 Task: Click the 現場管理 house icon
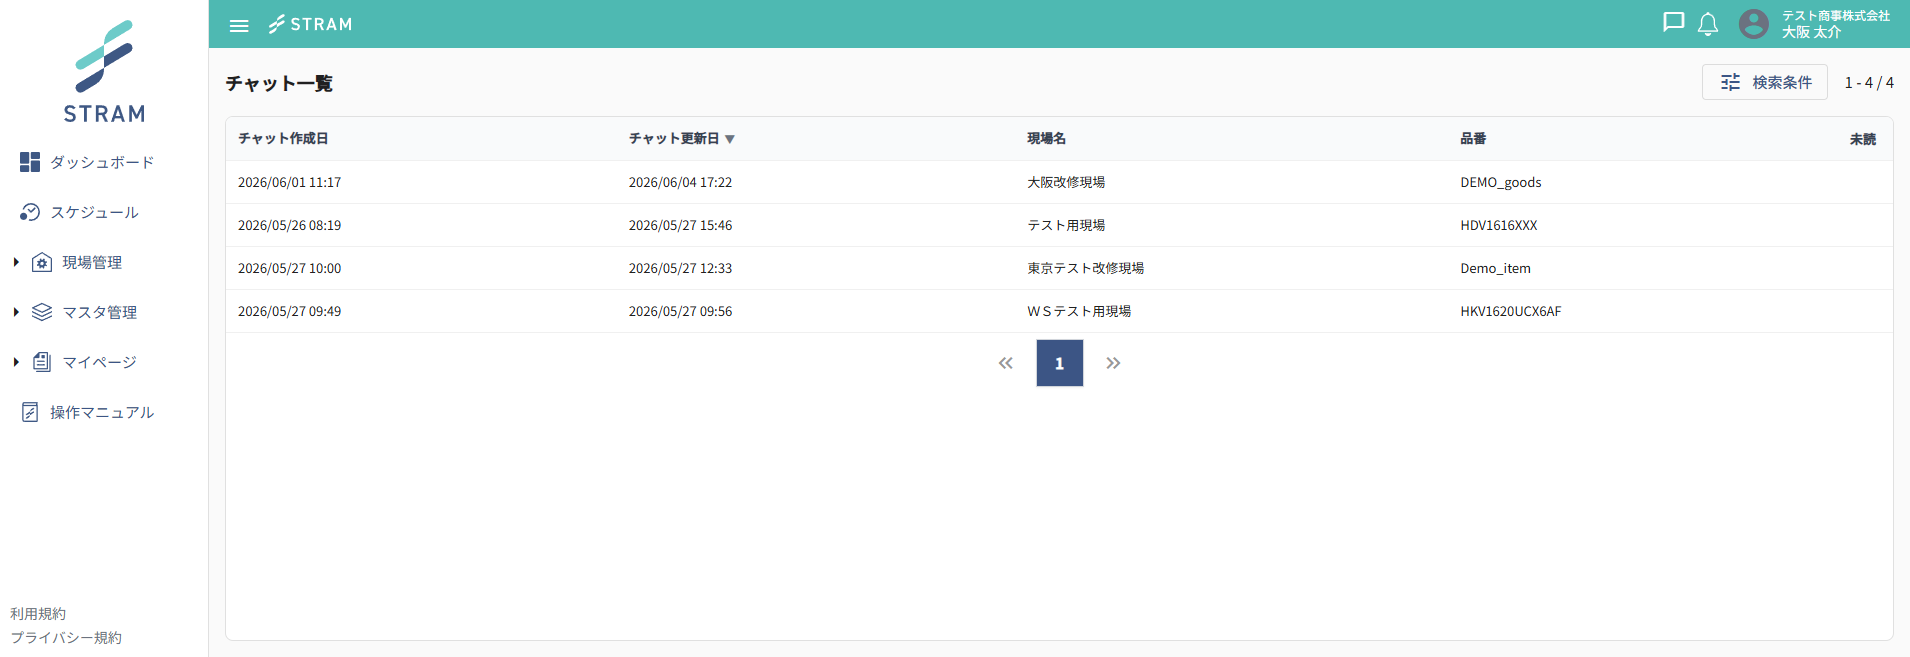(42, 262)
